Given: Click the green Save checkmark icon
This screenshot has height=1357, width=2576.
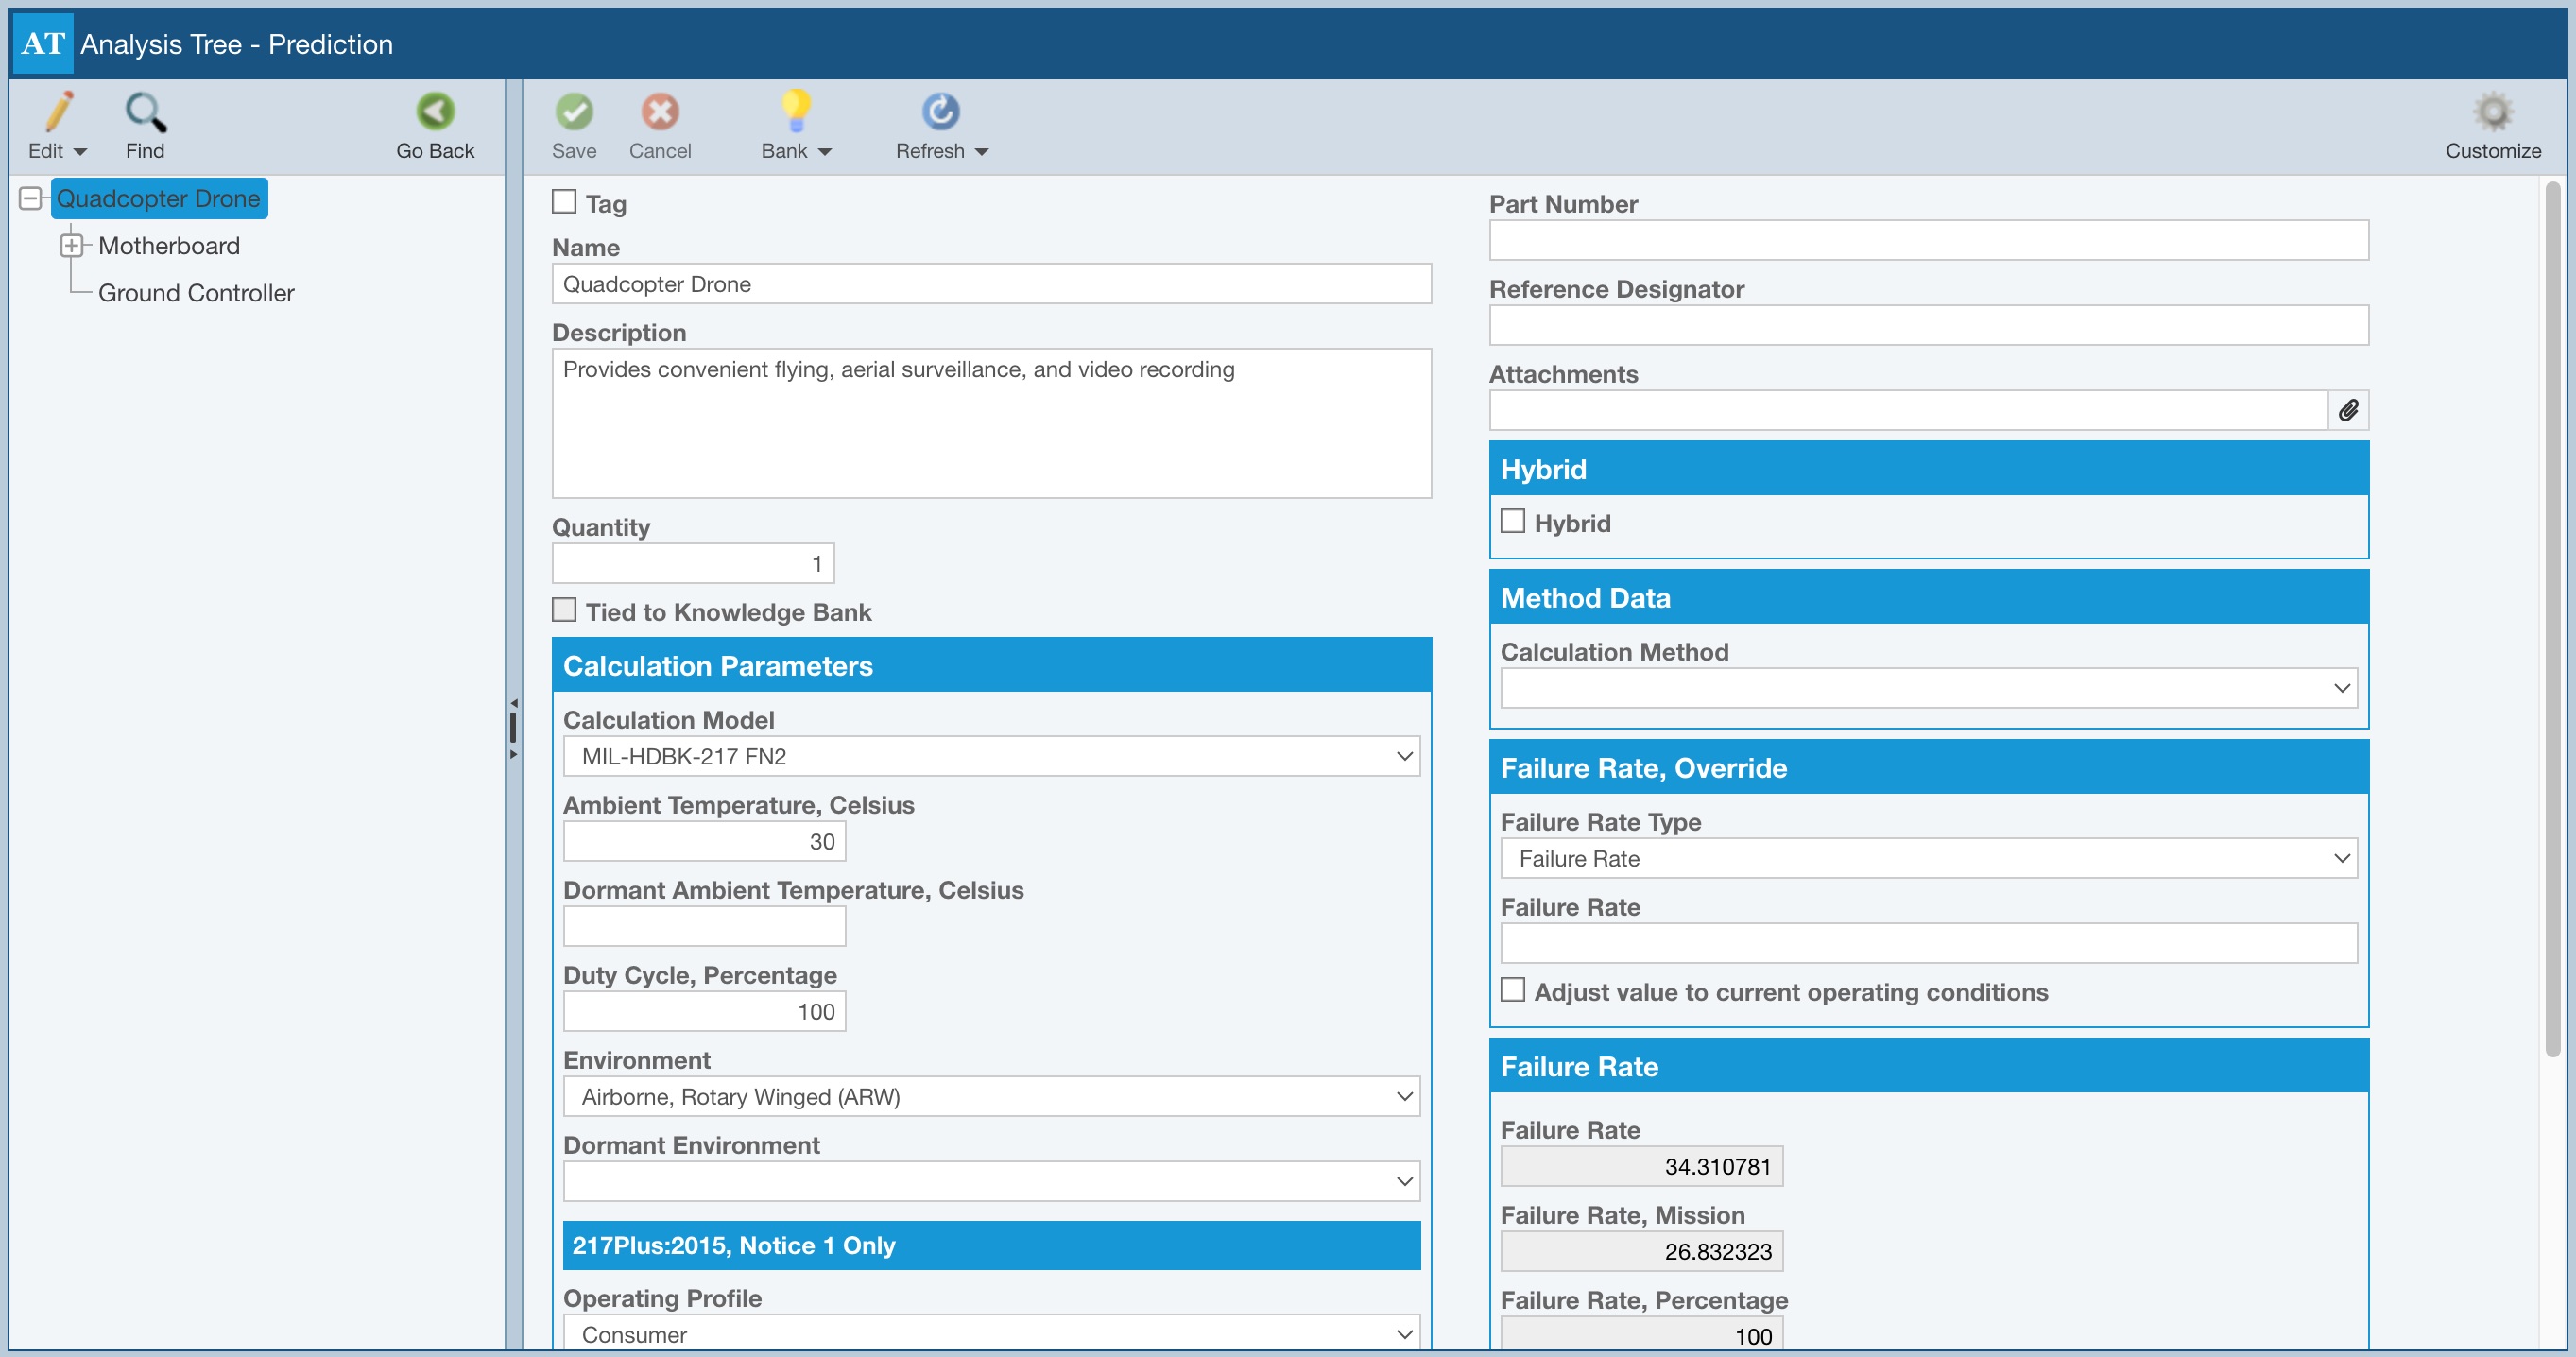Looking at the screenshot, I should point(574,112).
